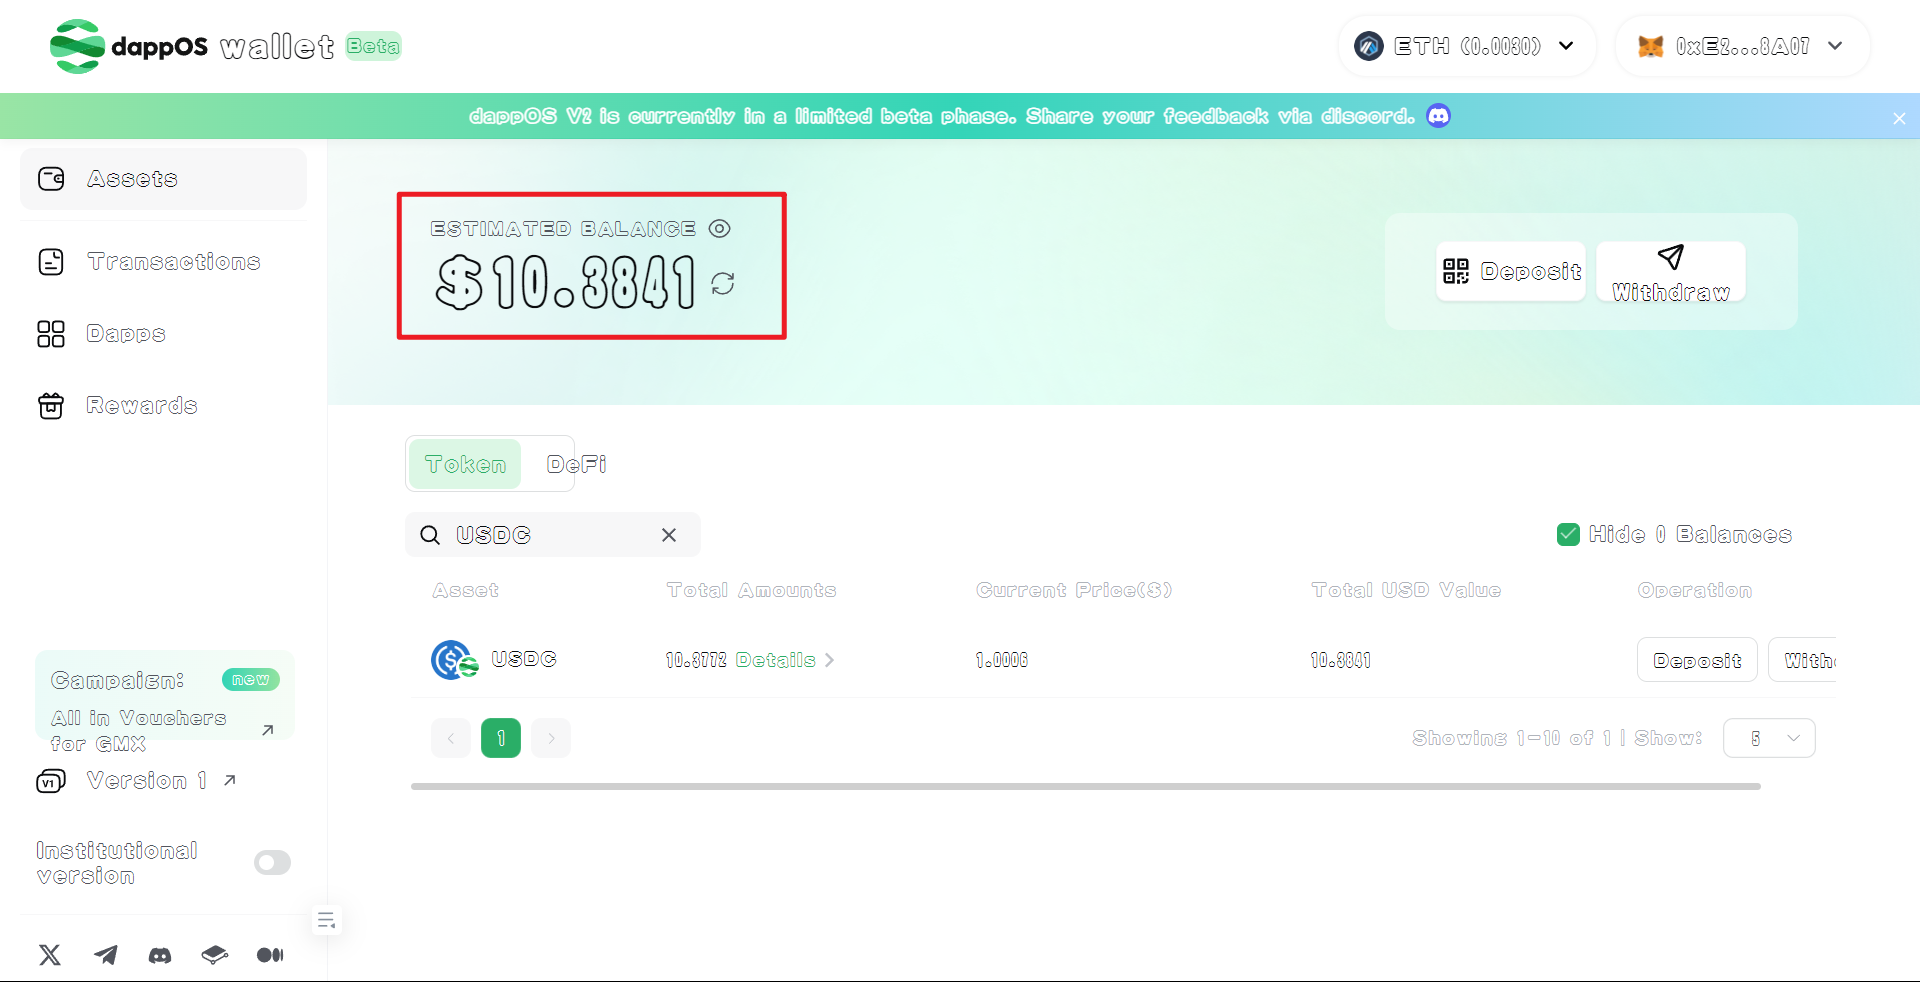Enable the Institutional version switch

(272, 863)
